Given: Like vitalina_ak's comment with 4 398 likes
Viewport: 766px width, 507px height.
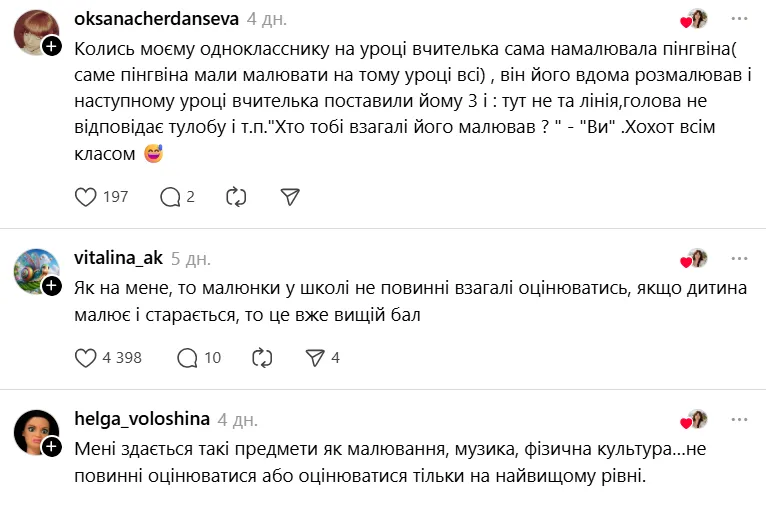Looking at the screenshot, I should tap(86, 357).
